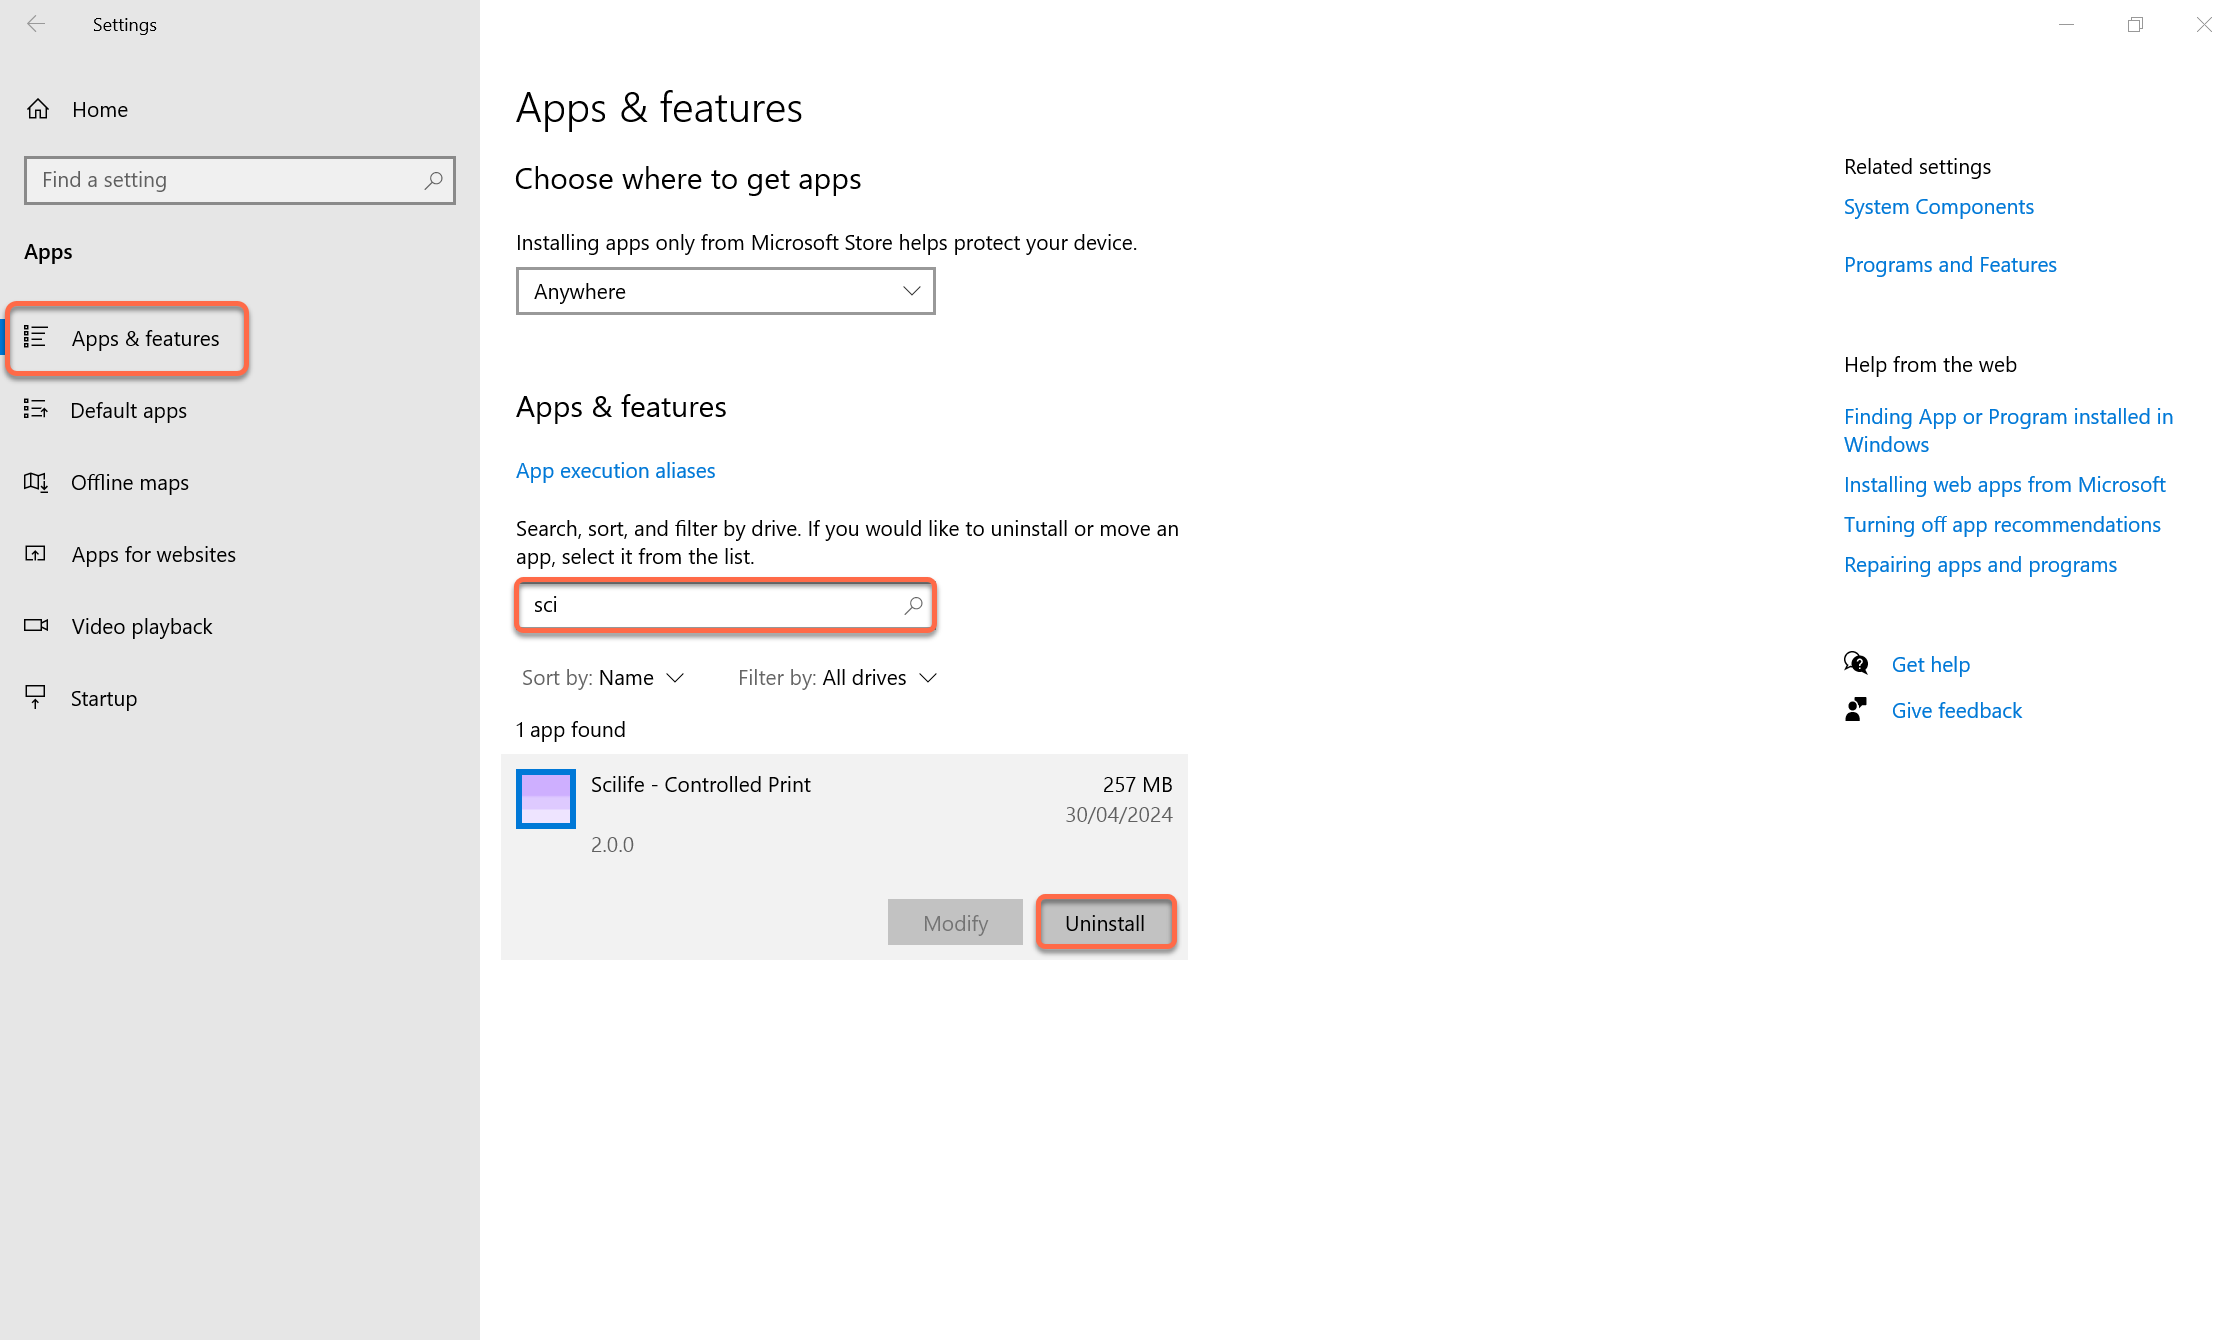The width and height of the screenshot is (2240, 1340).
Task: Click the Give feedback link
Action: [x=1956, y=710]
